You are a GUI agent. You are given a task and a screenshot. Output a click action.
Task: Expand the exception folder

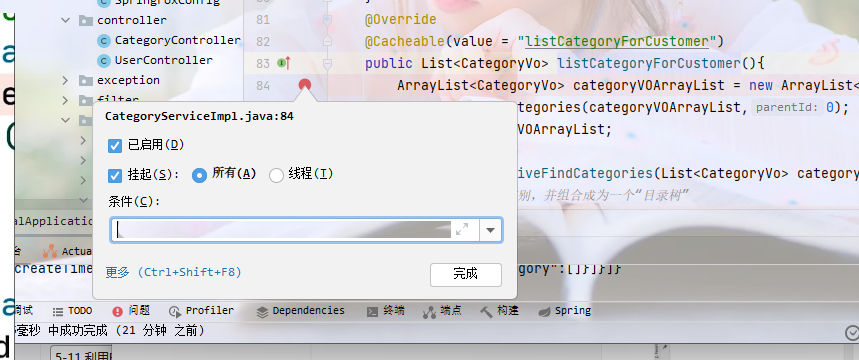click(66, 81)
